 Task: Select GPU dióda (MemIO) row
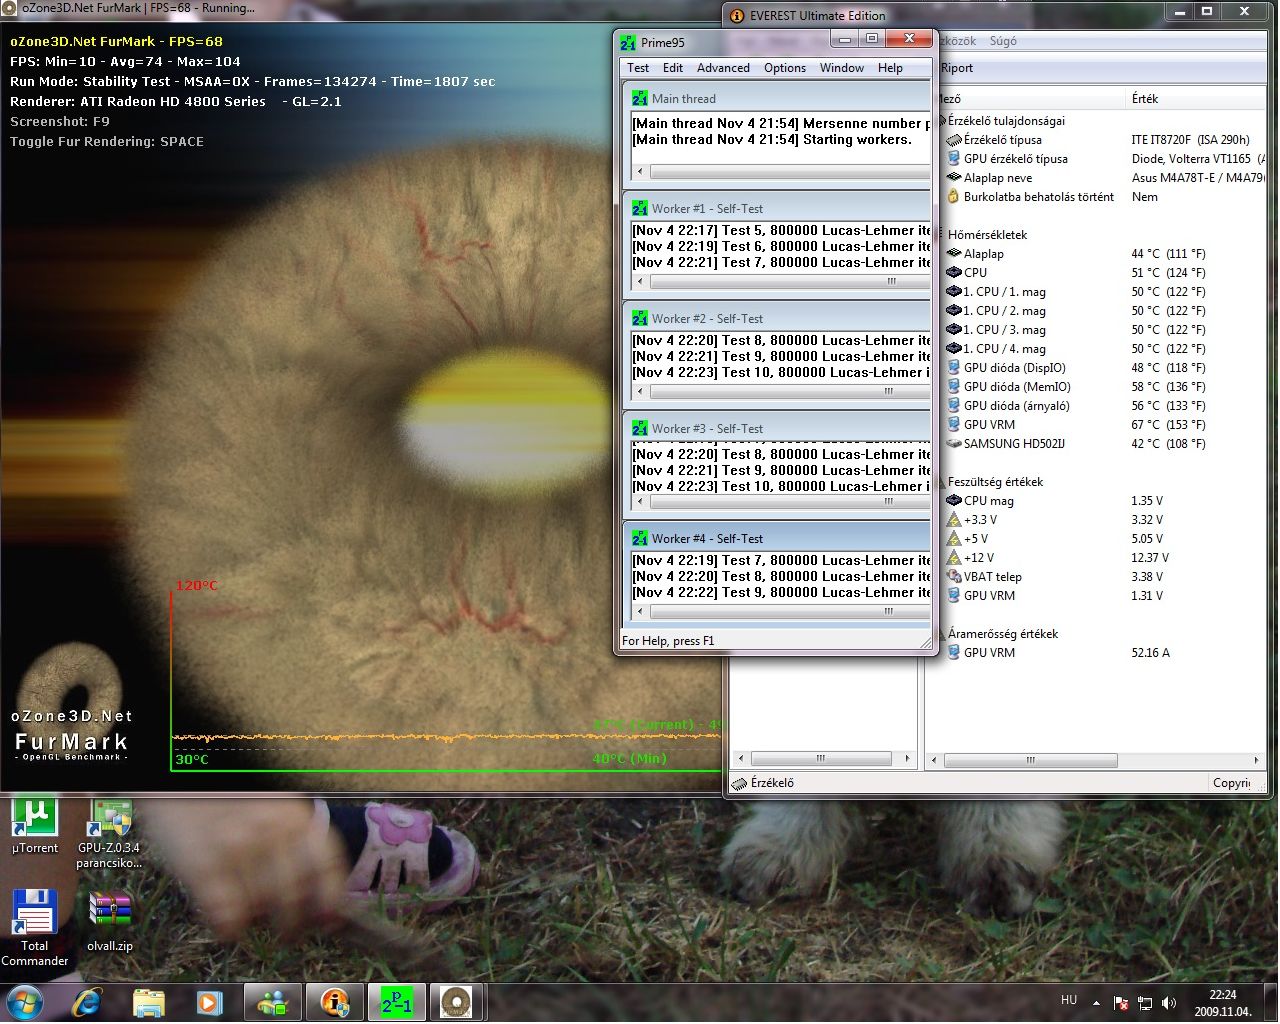1104,387
